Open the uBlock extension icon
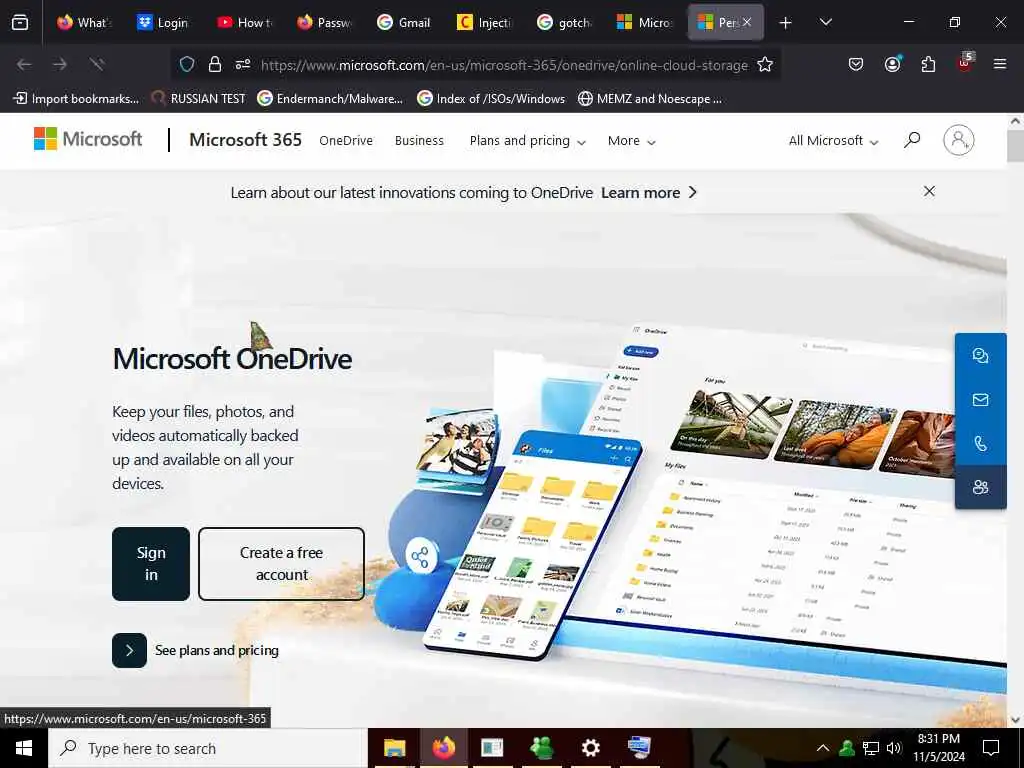 pyautogui.click(x=965, y=63)
